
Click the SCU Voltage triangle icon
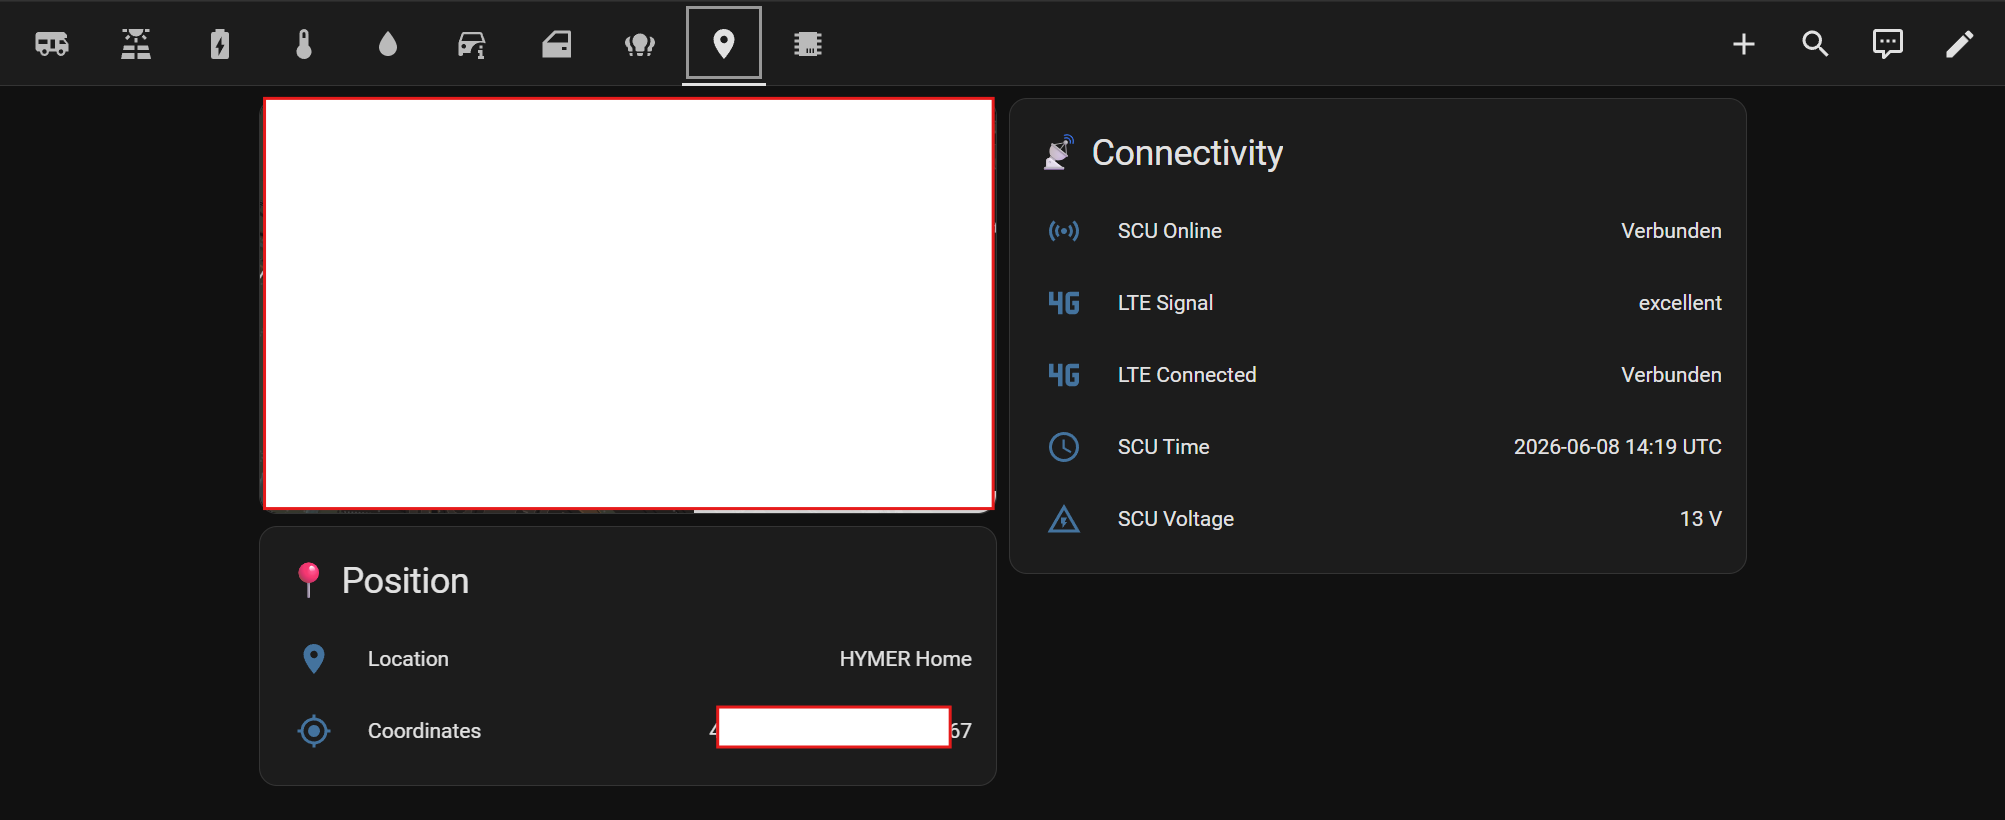point(1064,519)
